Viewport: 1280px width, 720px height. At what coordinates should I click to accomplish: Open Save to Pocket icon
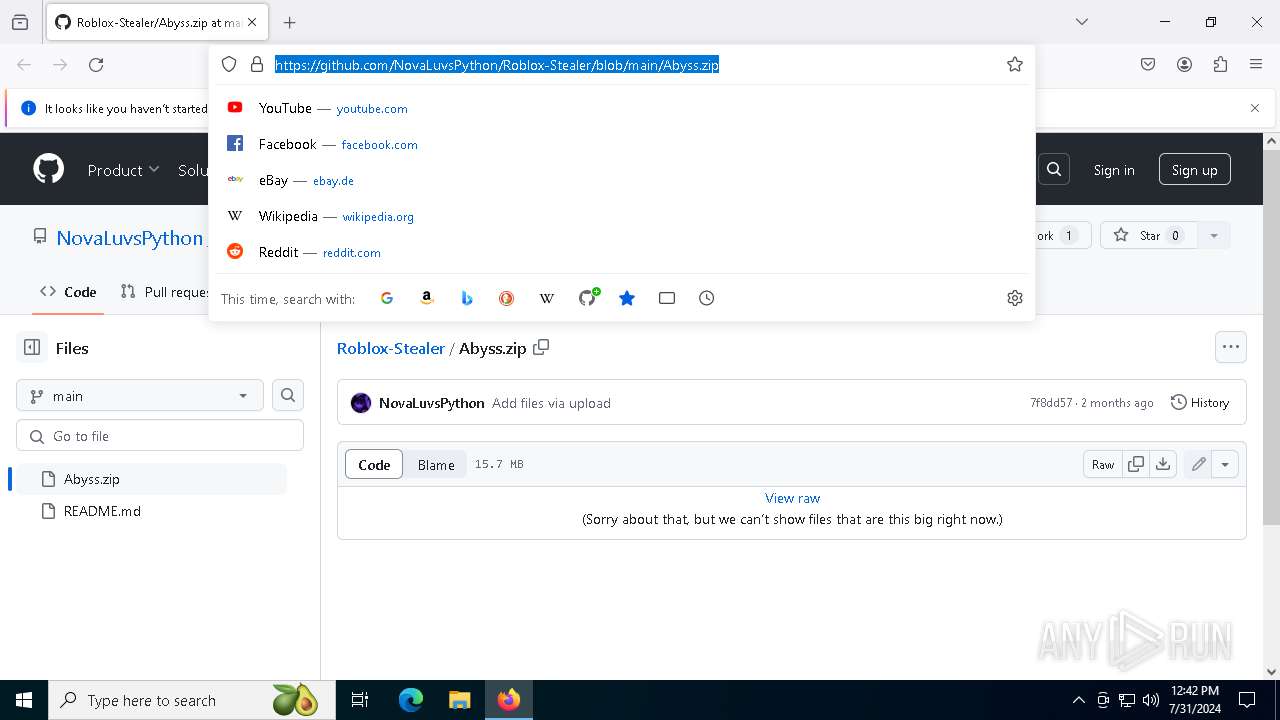click(1148, 65)
